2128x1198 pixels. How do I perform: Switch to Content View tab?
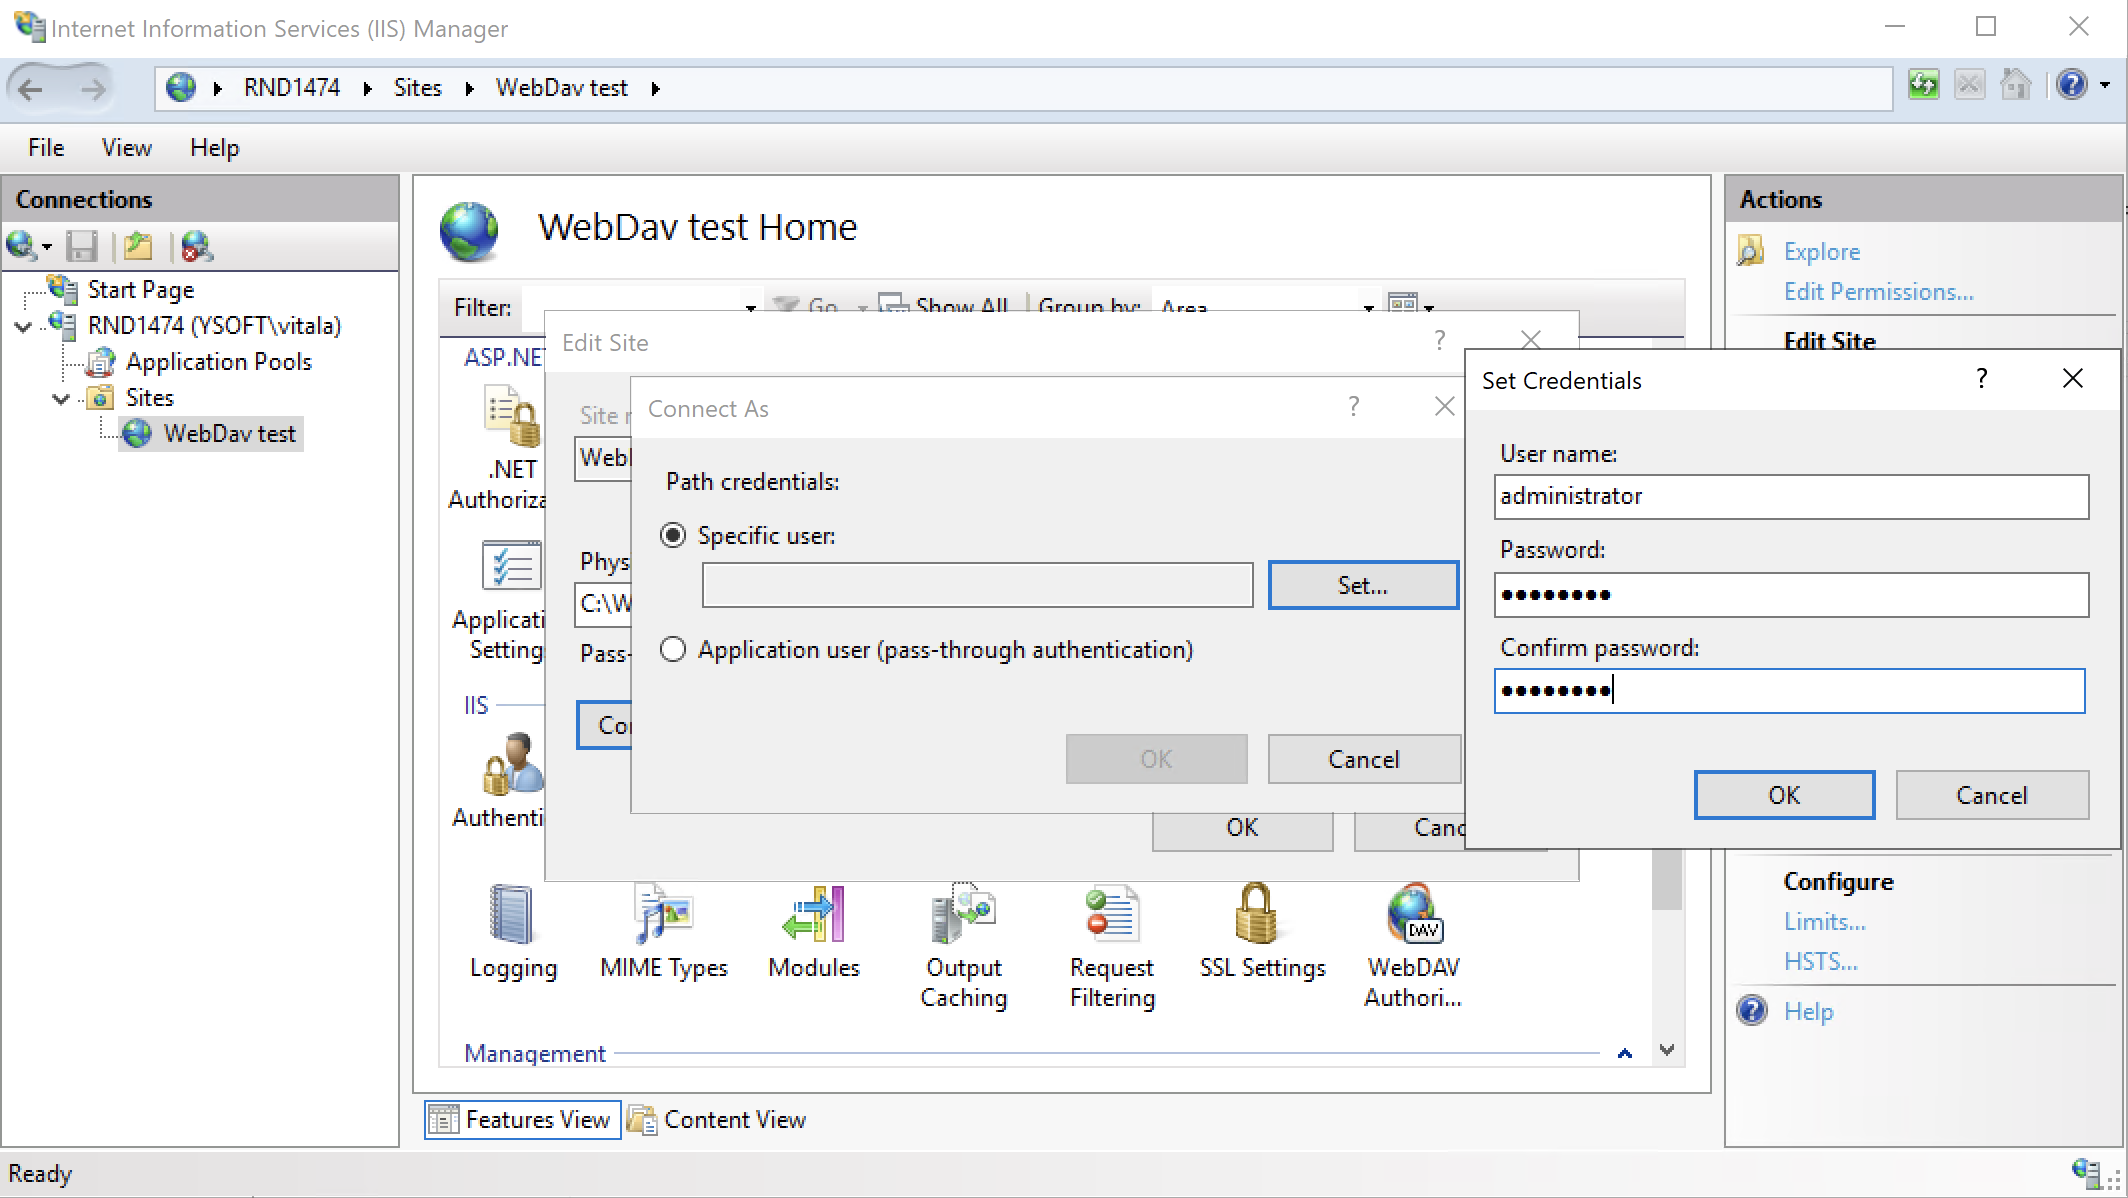(x=734, y=1119)
